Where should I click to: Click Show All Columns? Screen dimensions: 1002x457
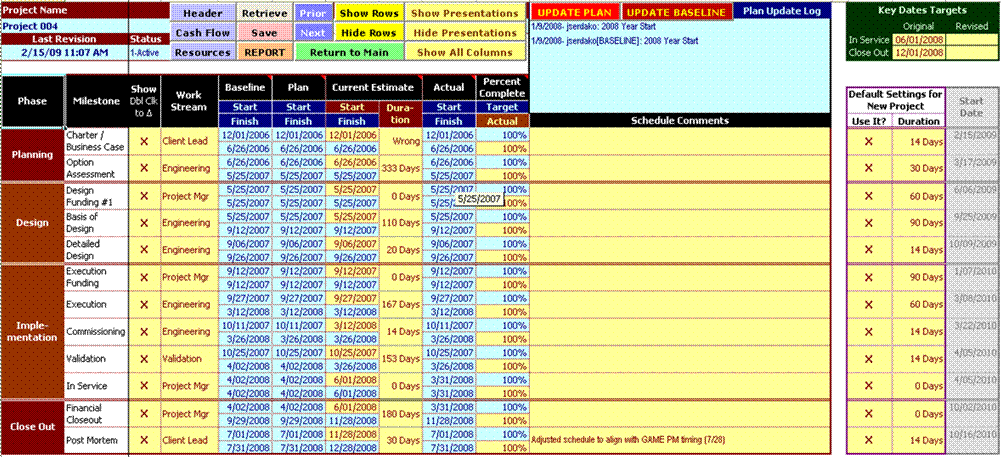point(465,52)
